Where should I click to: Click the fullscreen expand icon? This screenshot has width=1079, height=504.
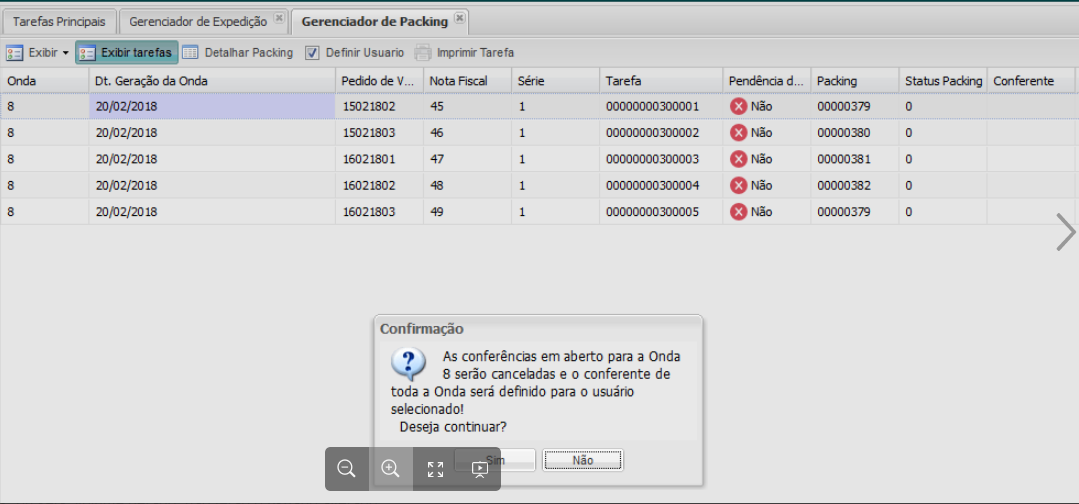(x=435, y=470)
